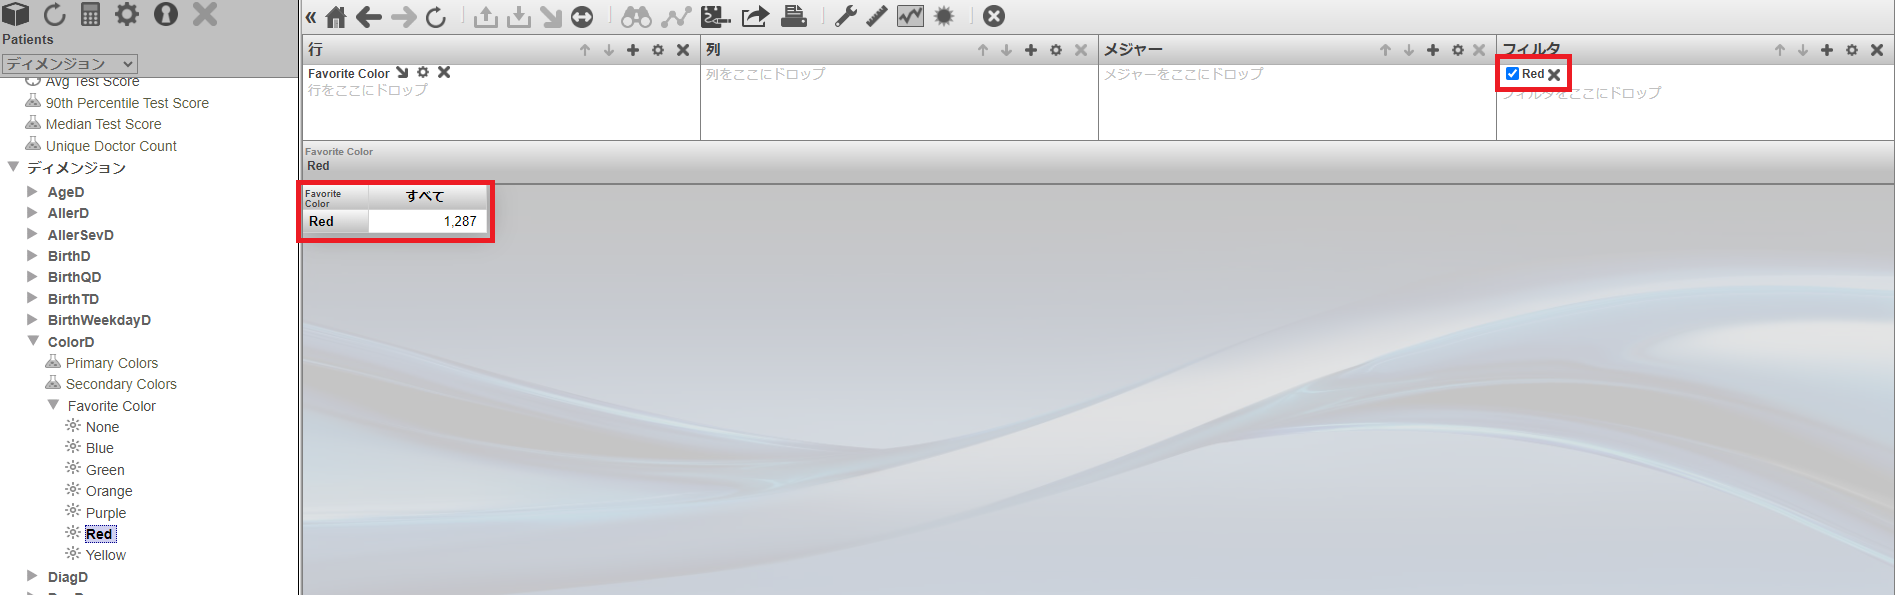This screenshot has height=595, width=1897.
Task: Uncheck the Red filter checkbox
Action: click(x=1512, y=74)
